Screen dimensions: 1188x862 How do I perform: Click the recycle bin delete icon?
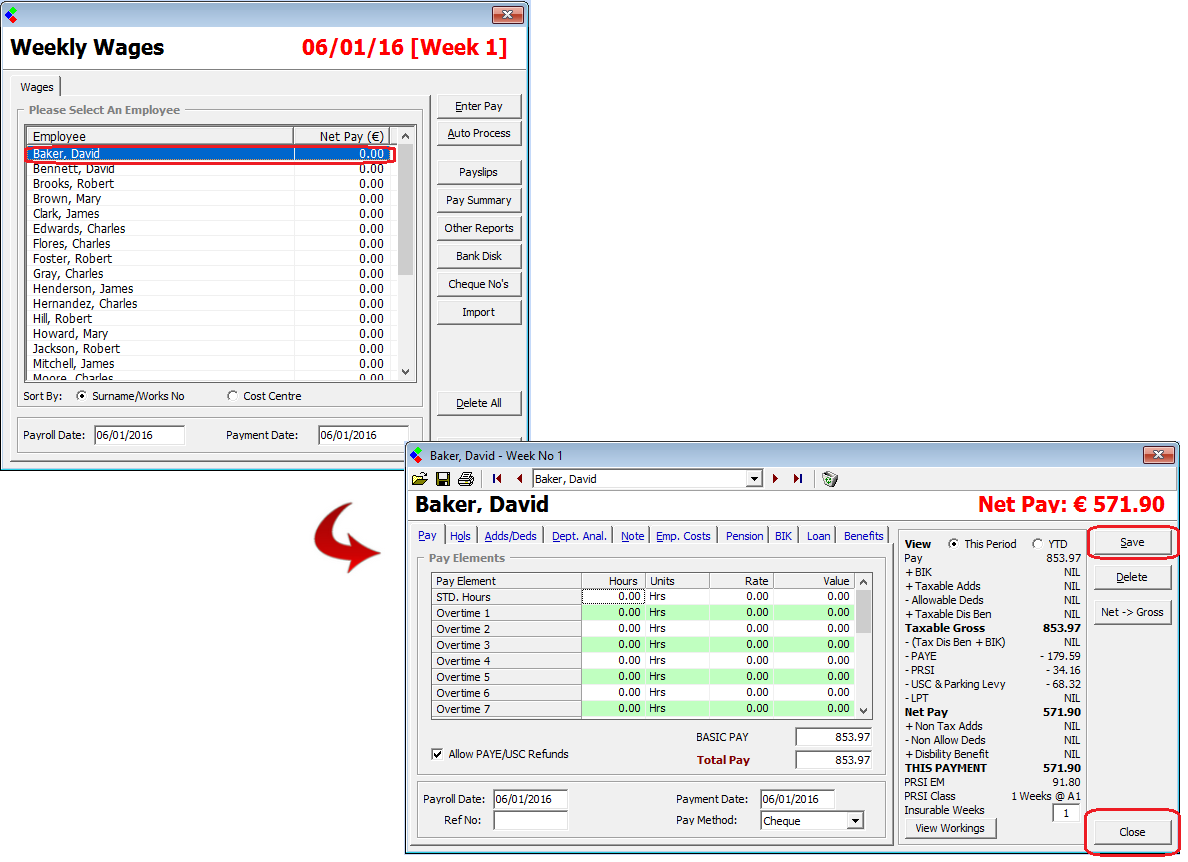(829, 479)
